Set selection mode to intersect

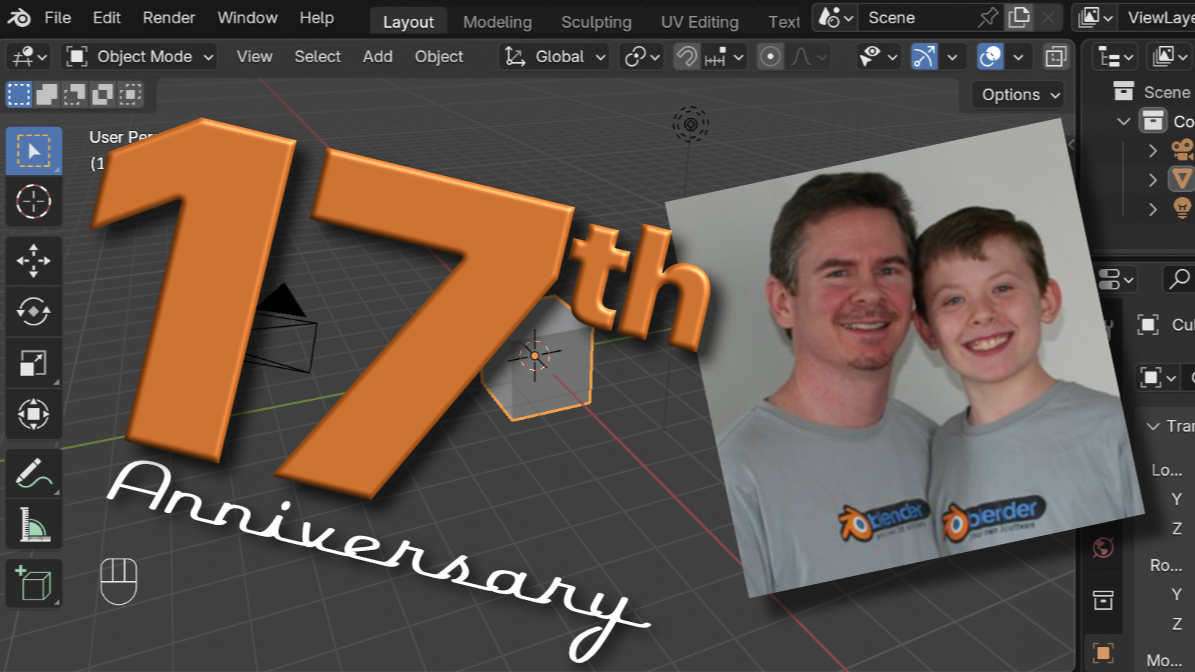pyautogui.click(x=130, y=94)
